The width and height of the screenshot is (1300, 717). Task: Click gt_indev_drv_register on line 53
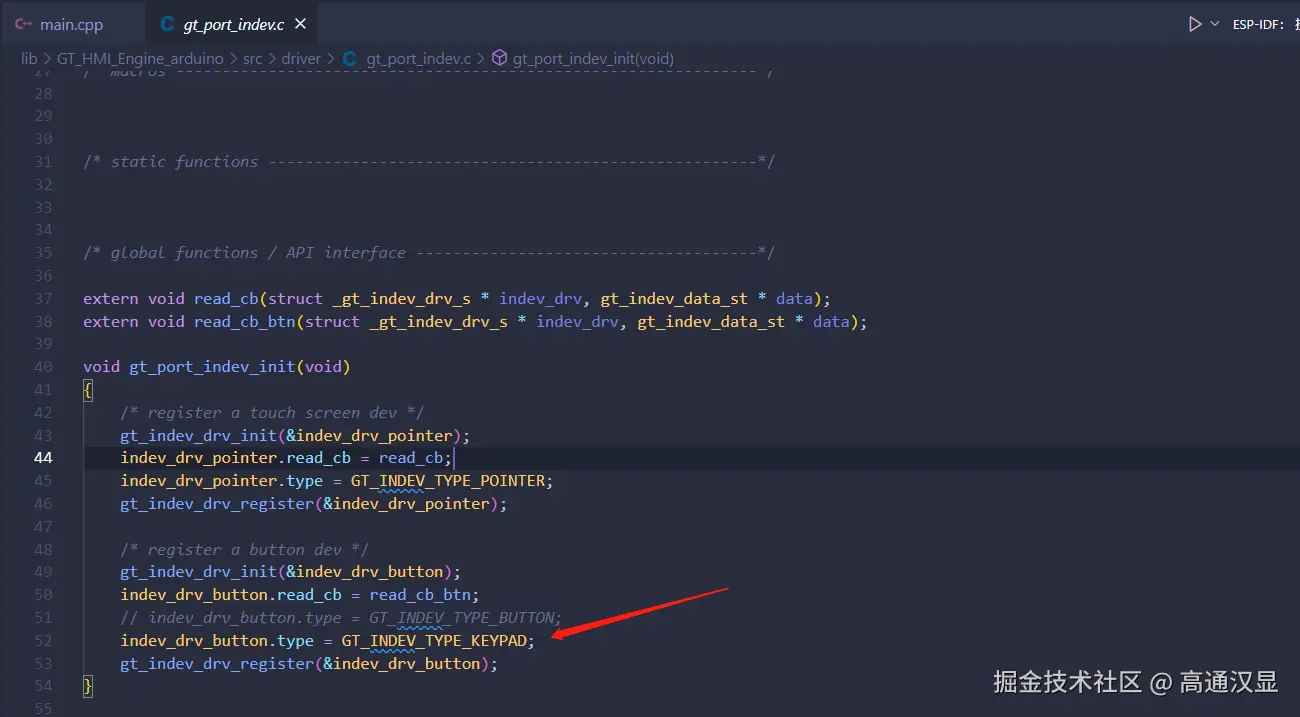click(217, 663)
